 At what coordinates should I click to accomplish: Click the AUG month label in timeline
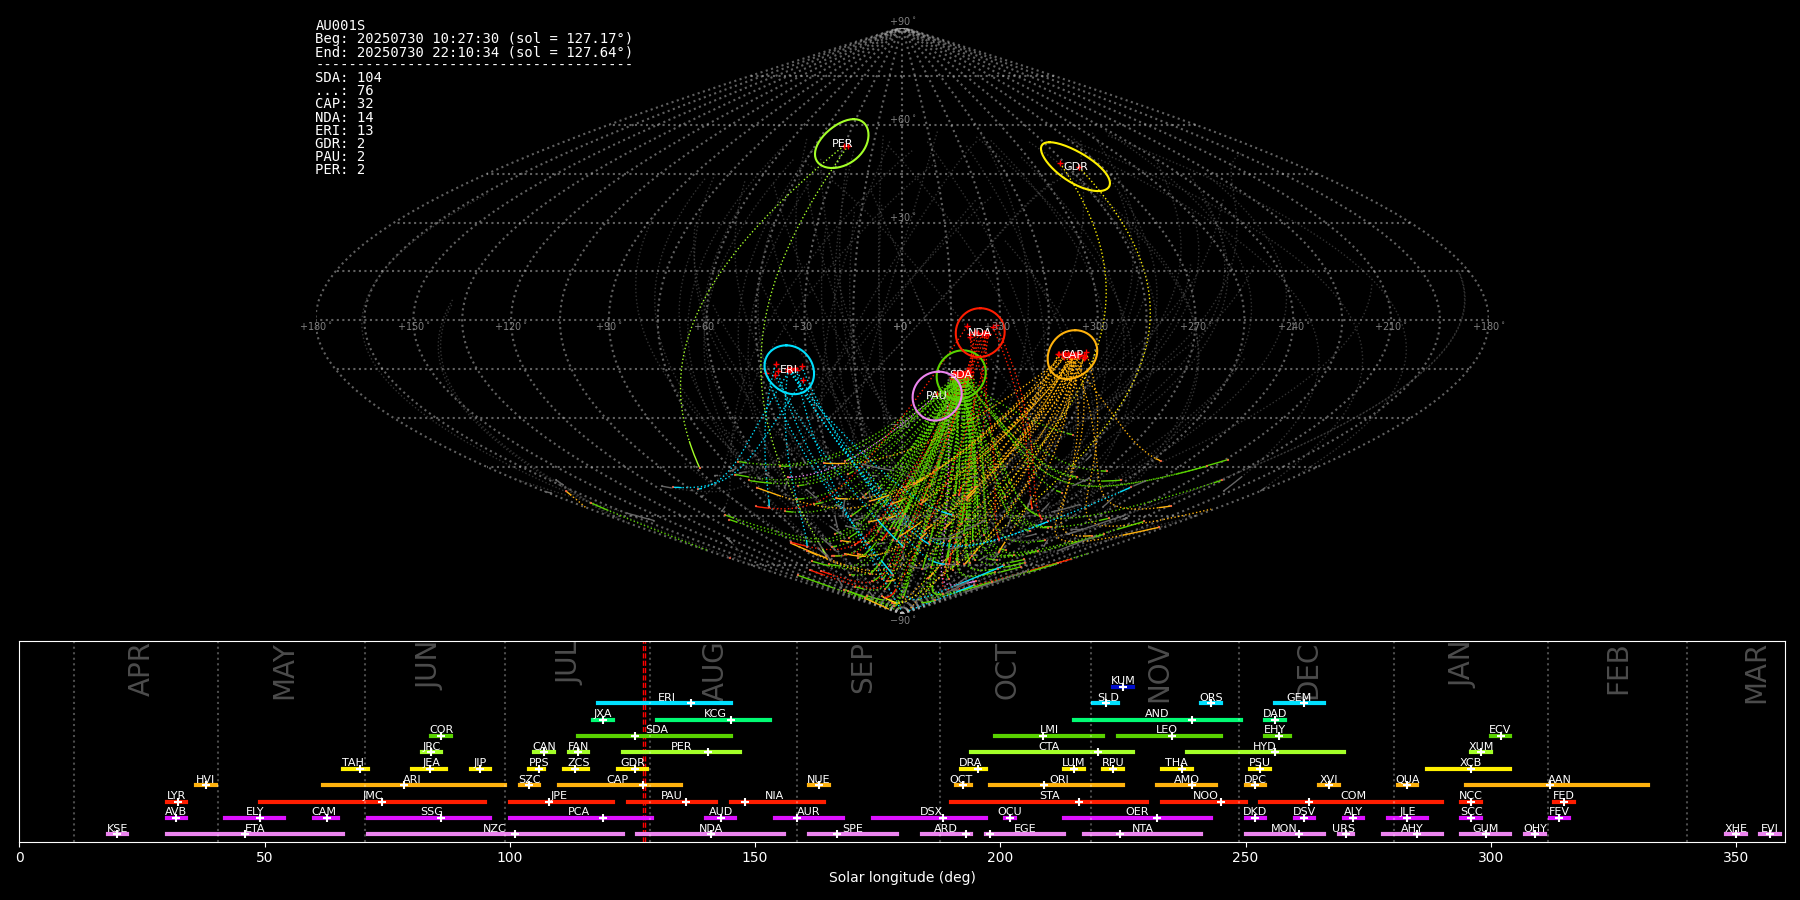coord(713,672)
